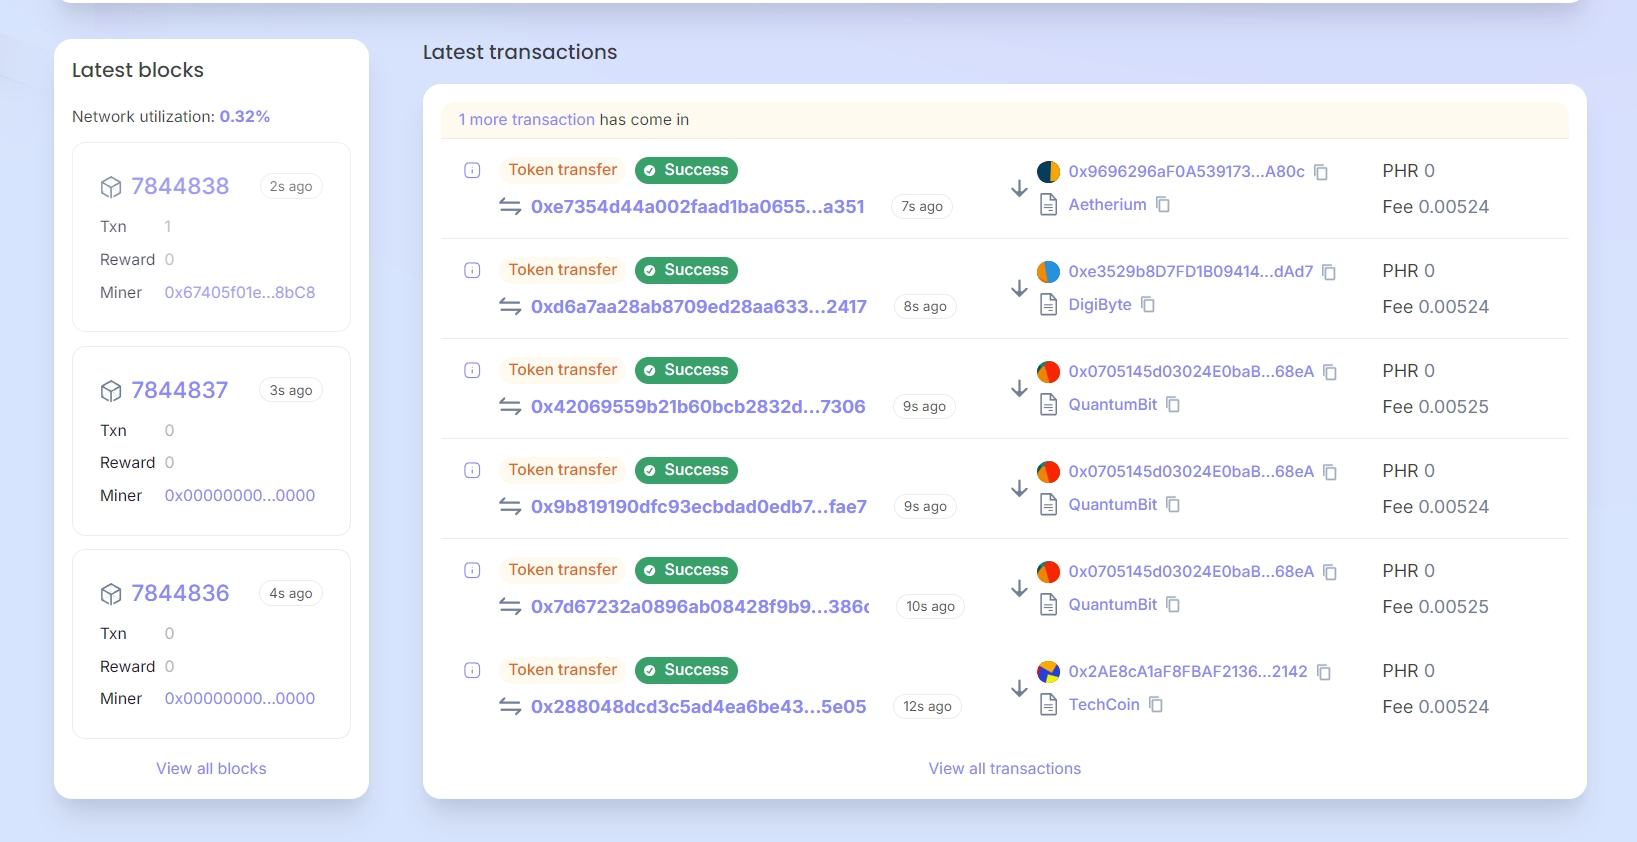Viewport: 1637px width, 842px height.
Task: Copy the 0x2AE8cA1aF8FBAF2136...2142 address
Action: pos(1323,672)
